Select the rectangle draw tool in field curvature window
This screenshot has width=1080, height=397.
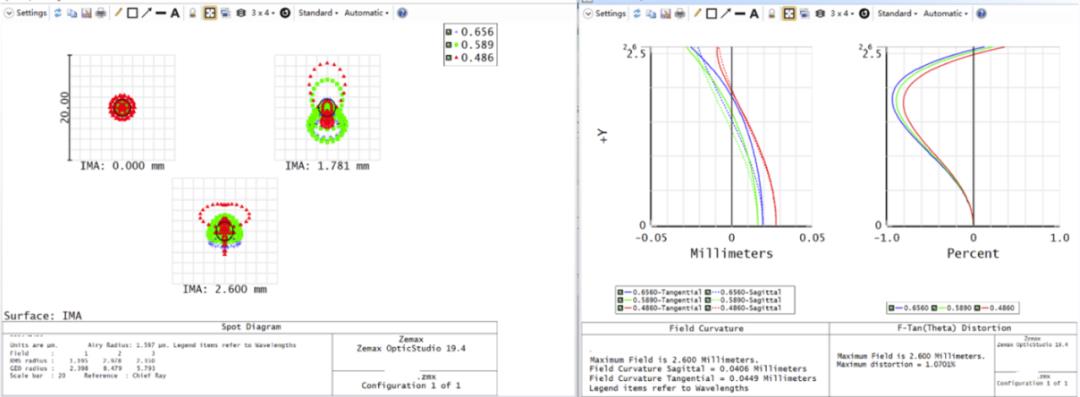tap(712, 13)
